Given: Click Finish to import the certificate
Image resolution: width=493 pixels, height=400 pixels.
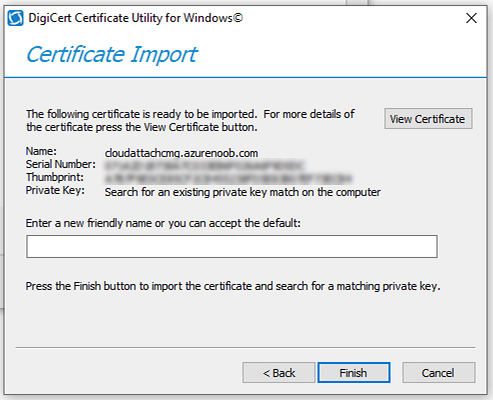Looking at the screenshot, I should pyautogui.click(x=354, y=373).
